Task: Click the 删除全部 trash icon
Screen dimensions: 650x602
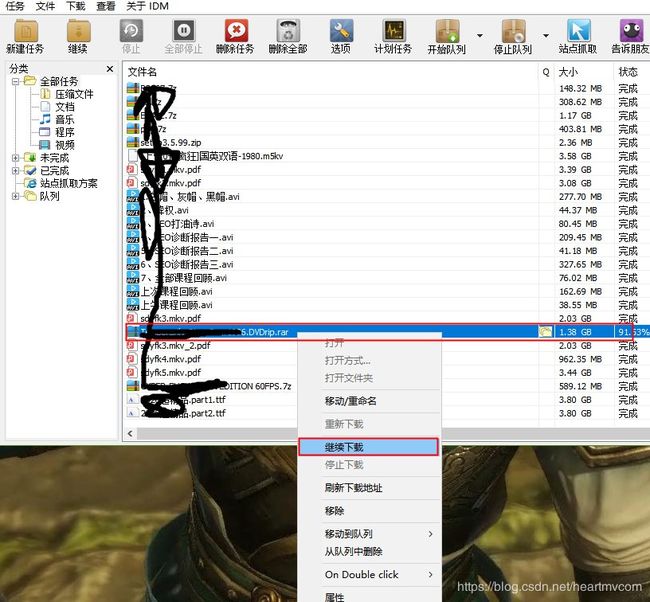Action: click(288, 36)
